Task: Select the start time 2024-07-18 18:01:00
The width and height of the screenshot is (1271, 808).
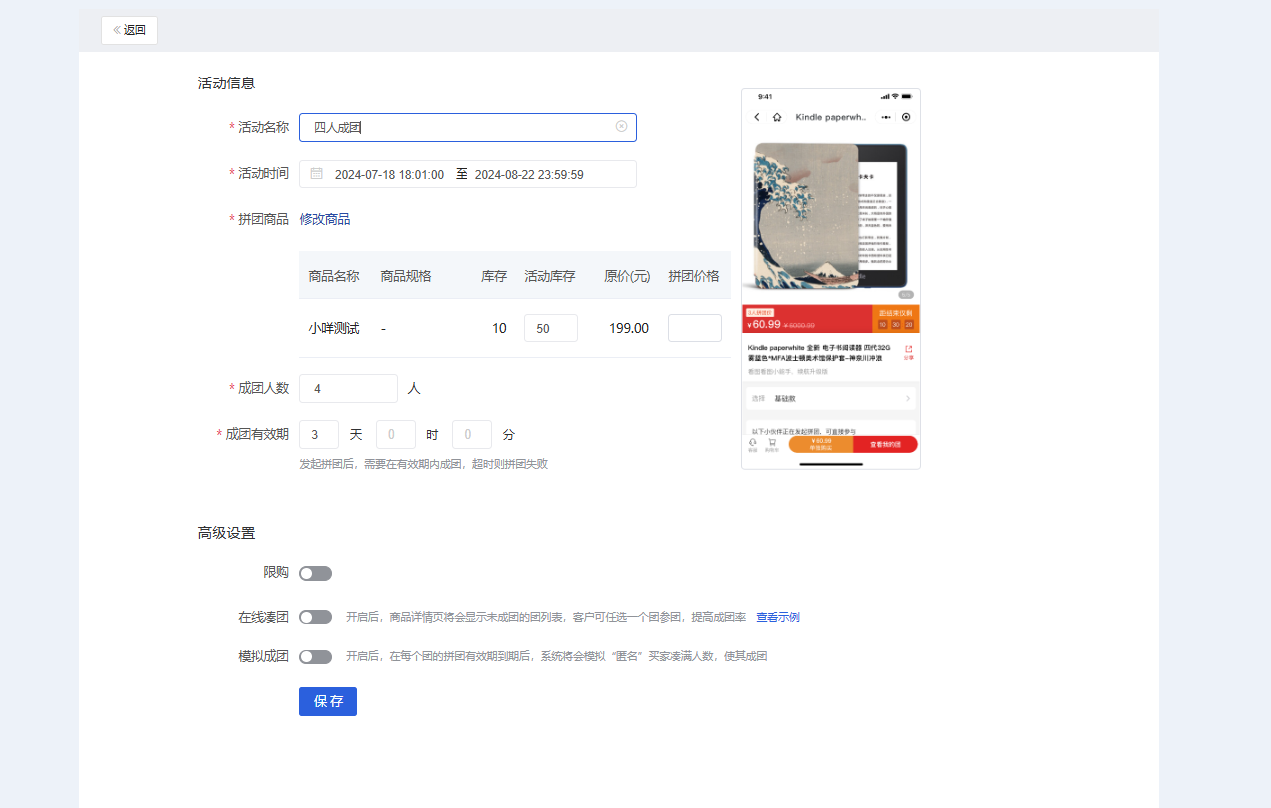Action: click(389, 174)
